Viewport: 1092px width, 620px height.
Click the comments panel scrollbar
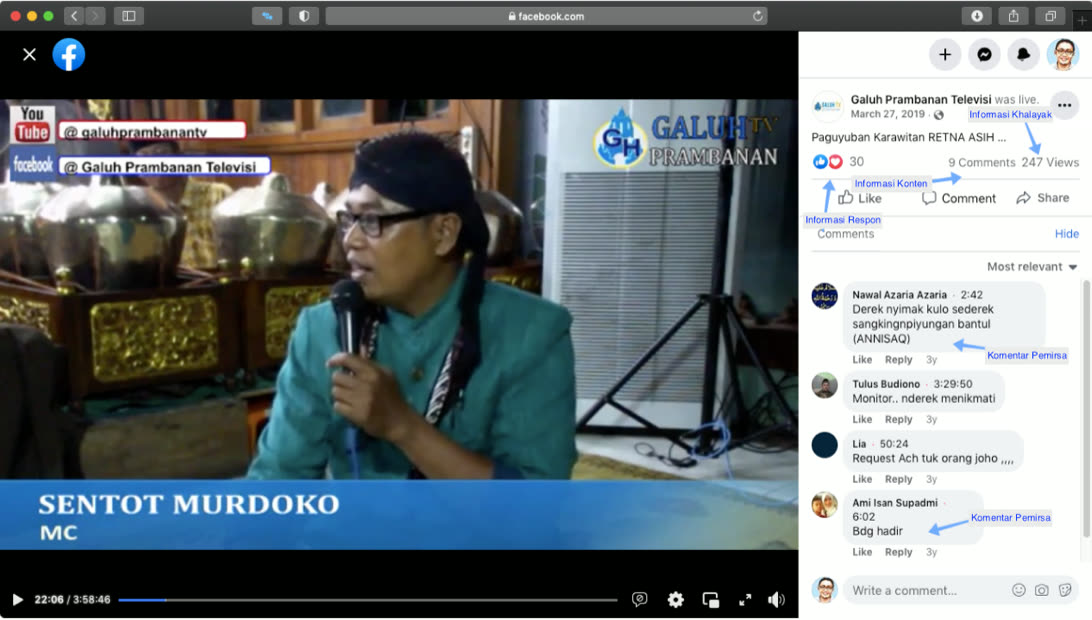(1085, 409)
